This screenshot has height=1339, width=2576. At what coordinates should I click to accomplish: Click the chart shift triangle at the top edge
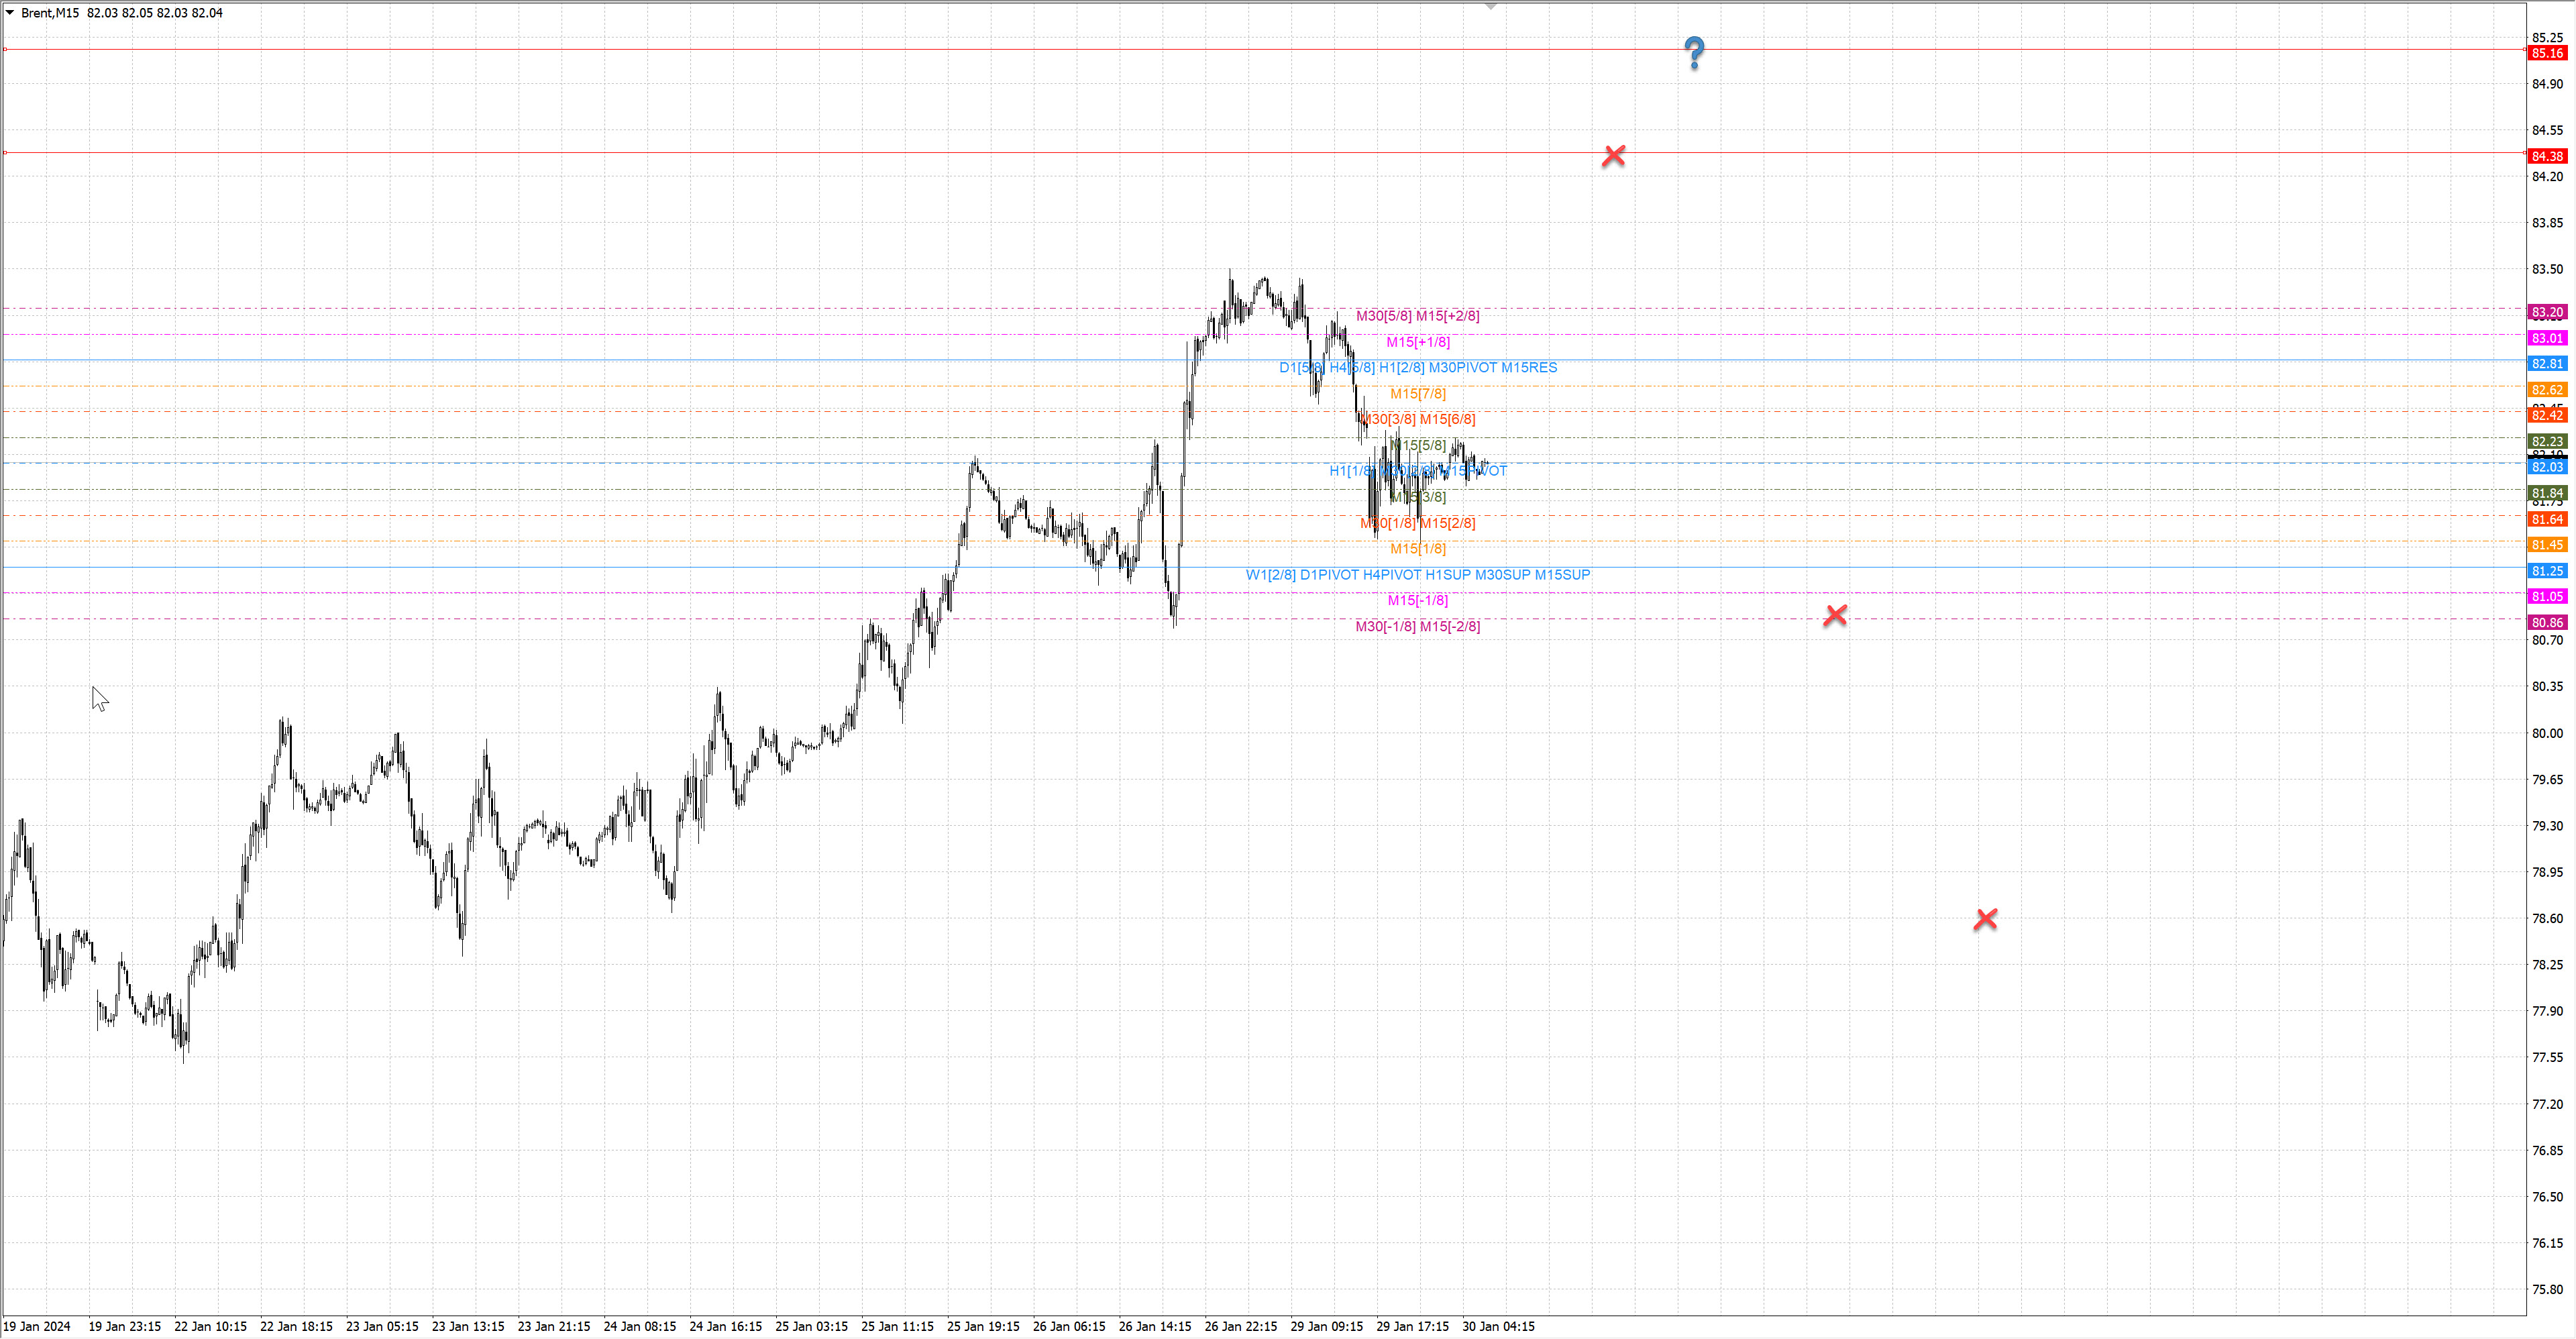pyautogui.click(x=1490, y=6)
